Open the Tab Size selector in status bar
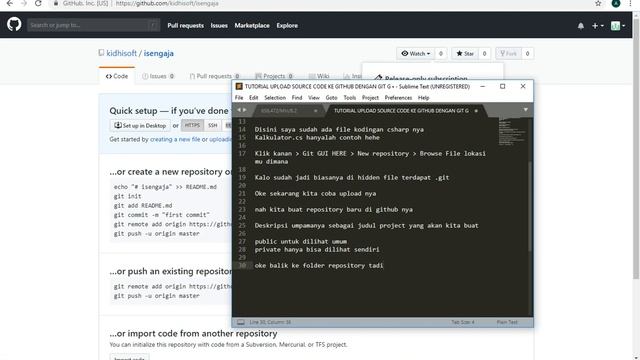640x360 pixels. coord(462,322)
